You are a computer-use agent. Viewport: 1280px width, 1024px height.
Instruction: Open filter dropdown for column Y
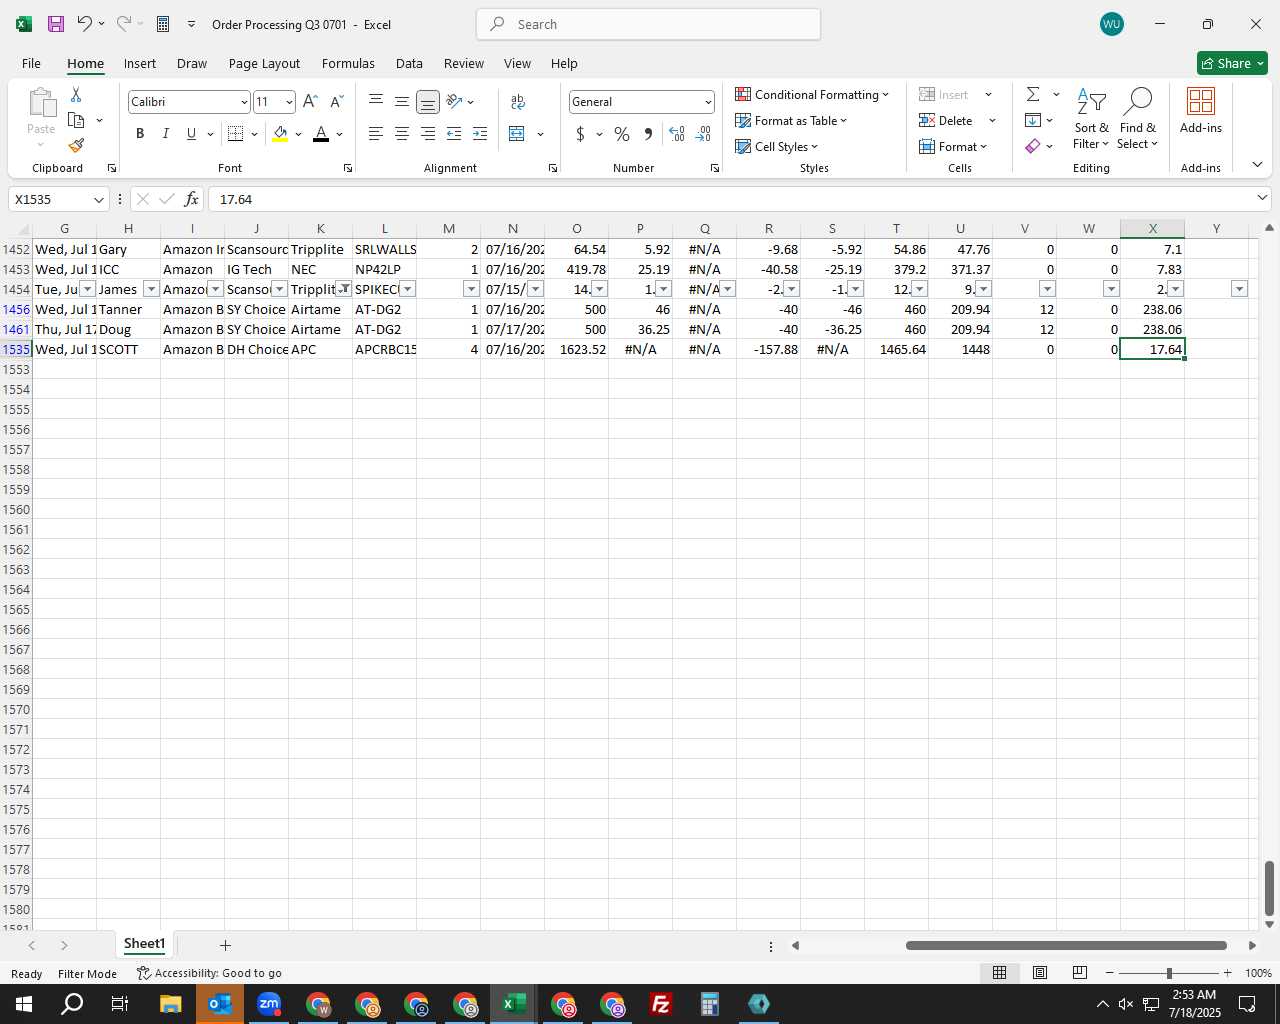pyautogui.click(x=1239, y=289)
